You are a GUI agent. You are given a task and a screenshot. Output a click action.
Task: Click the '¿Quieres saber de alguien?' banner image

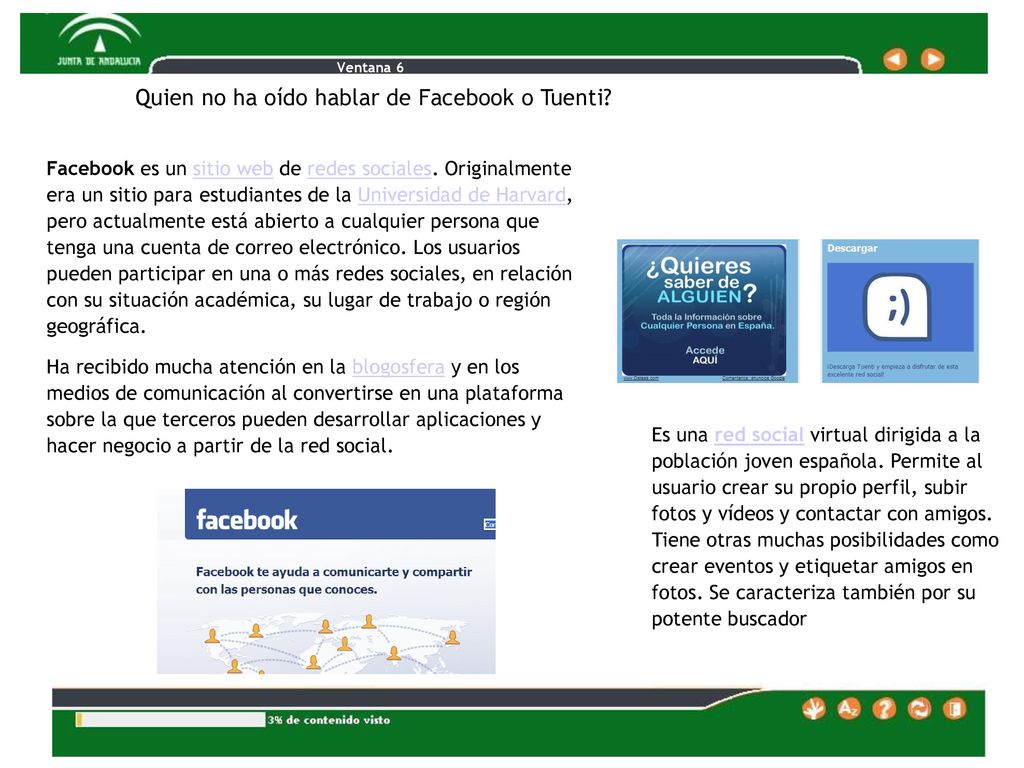tap(707, 311)
